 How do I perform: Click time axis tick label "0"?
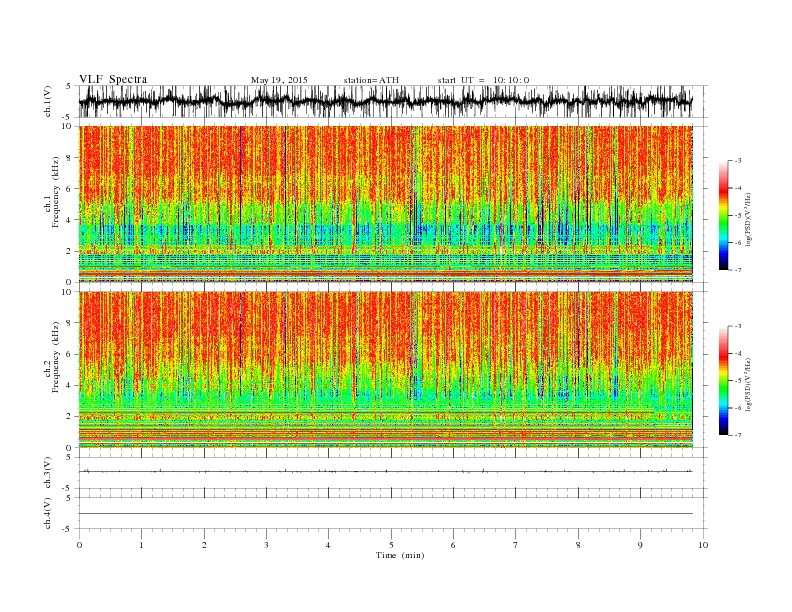(x=79, y=545)
